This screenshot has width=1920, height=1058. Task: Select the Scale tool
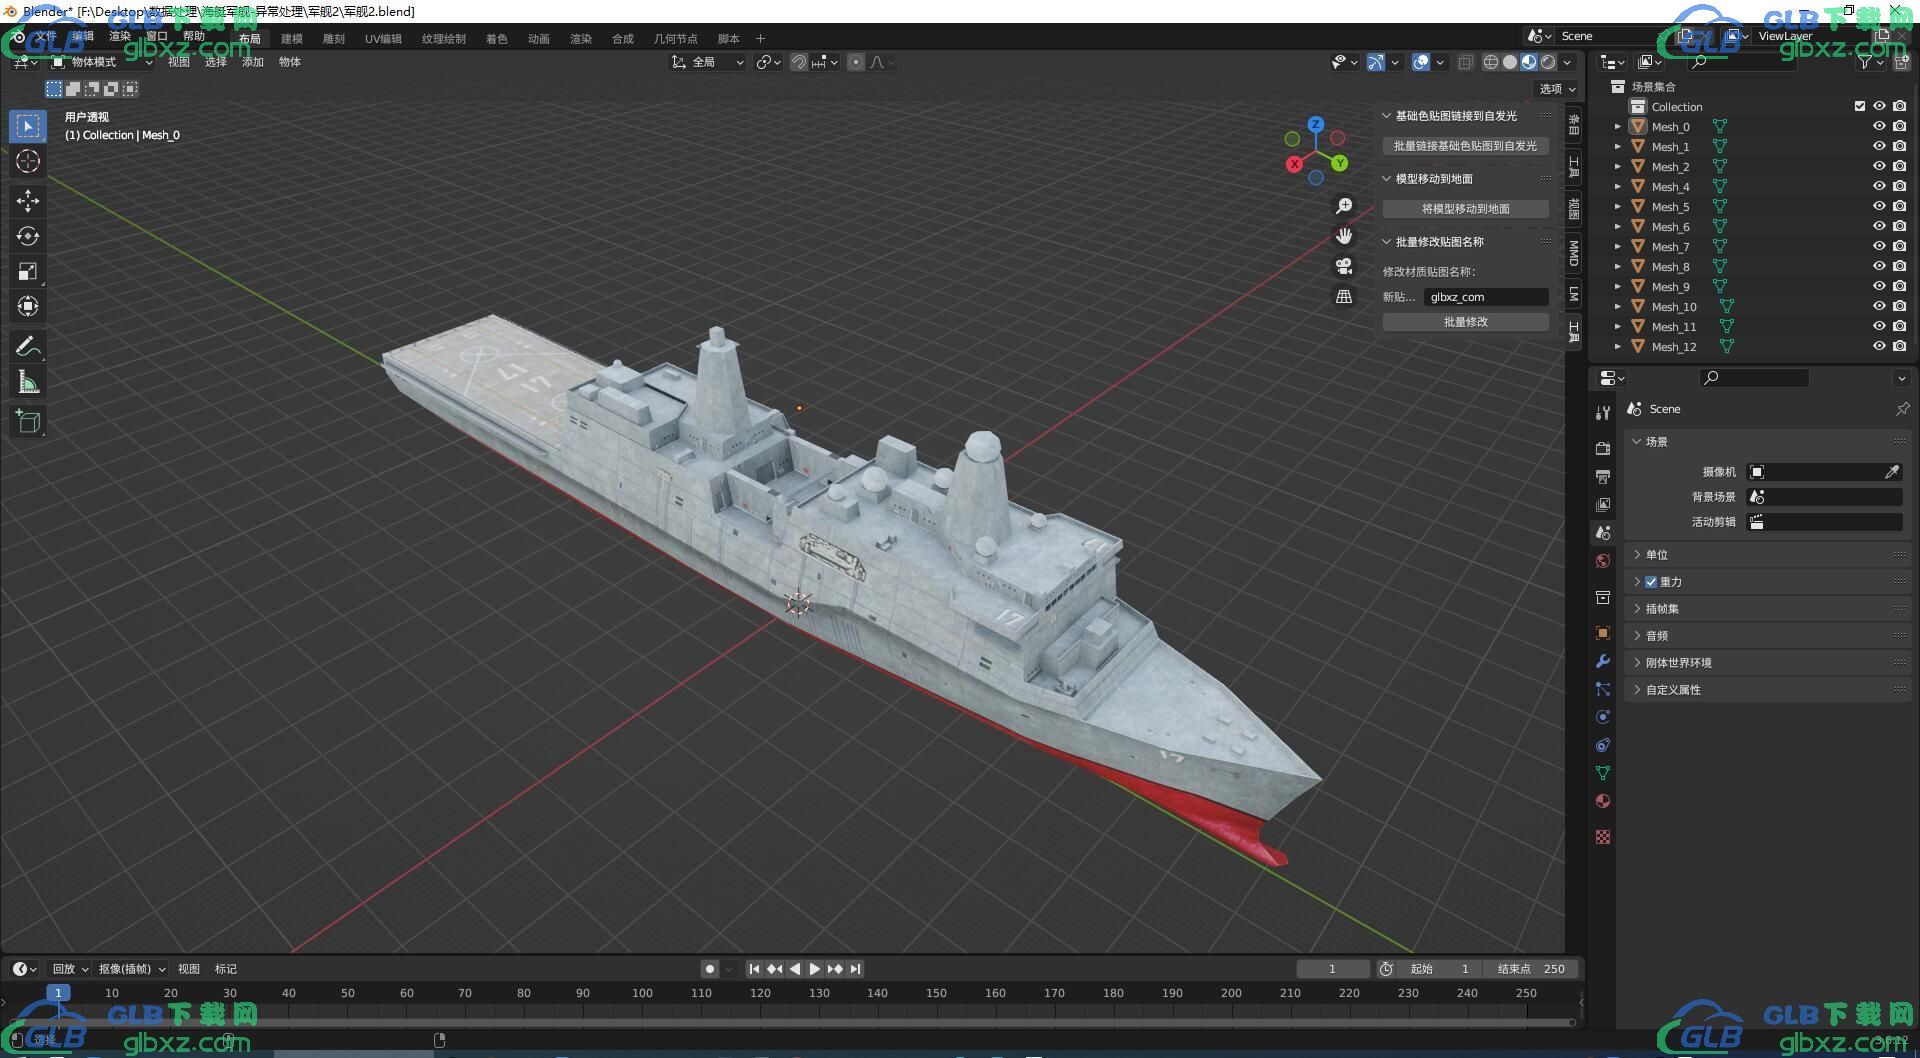point(28,271)
